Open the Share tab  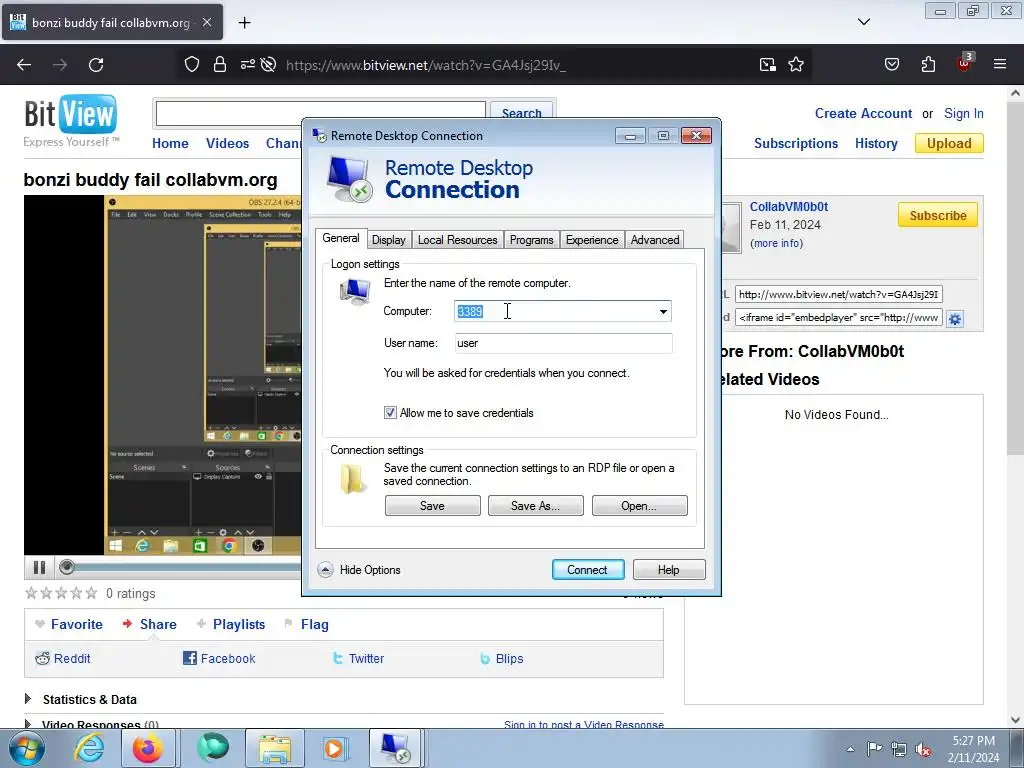150,624
